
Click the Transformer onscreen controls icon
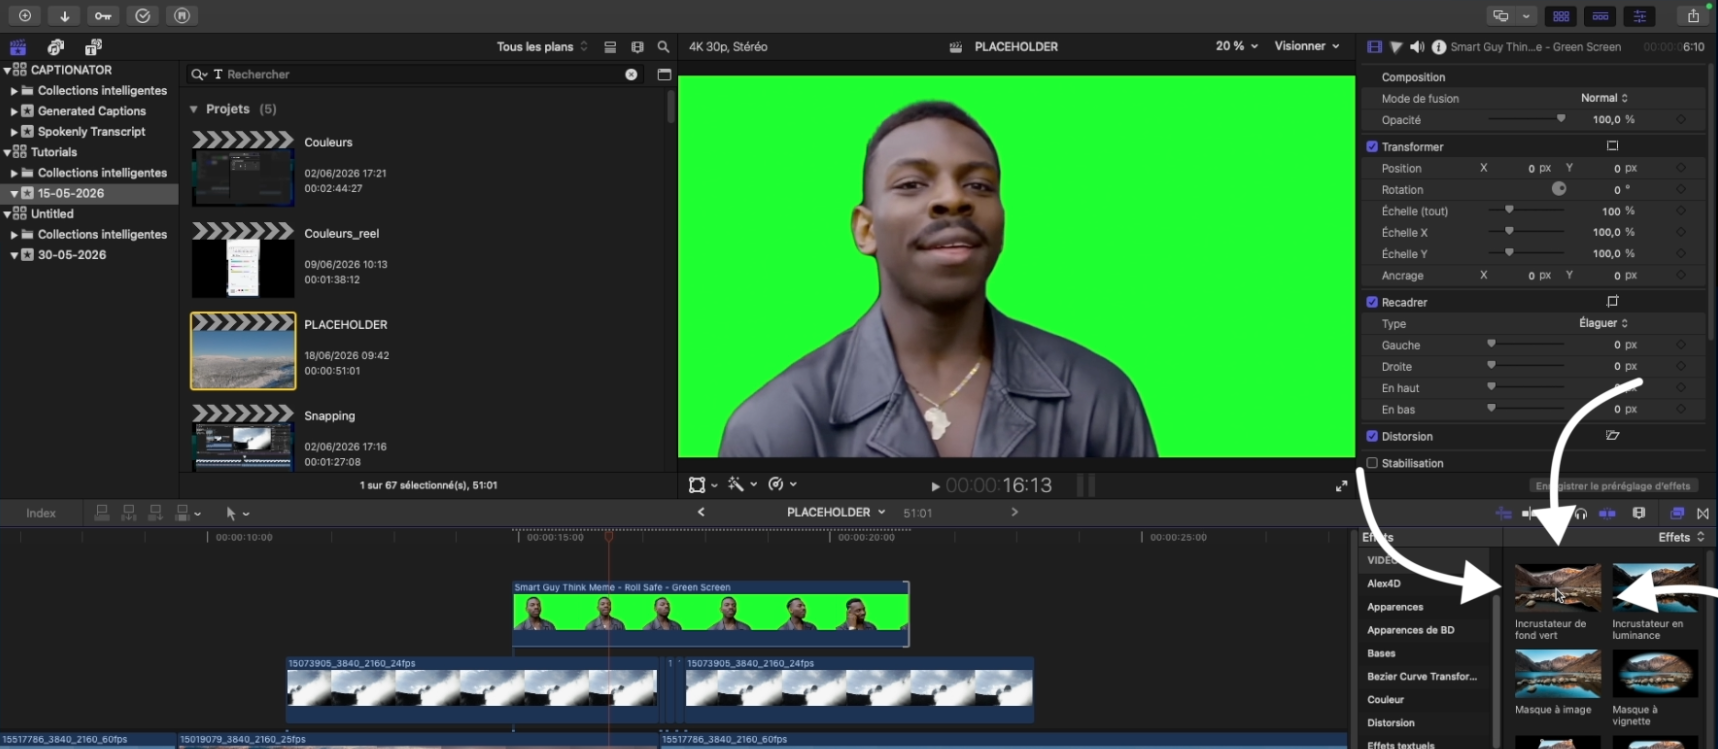tap(1612, 146)
